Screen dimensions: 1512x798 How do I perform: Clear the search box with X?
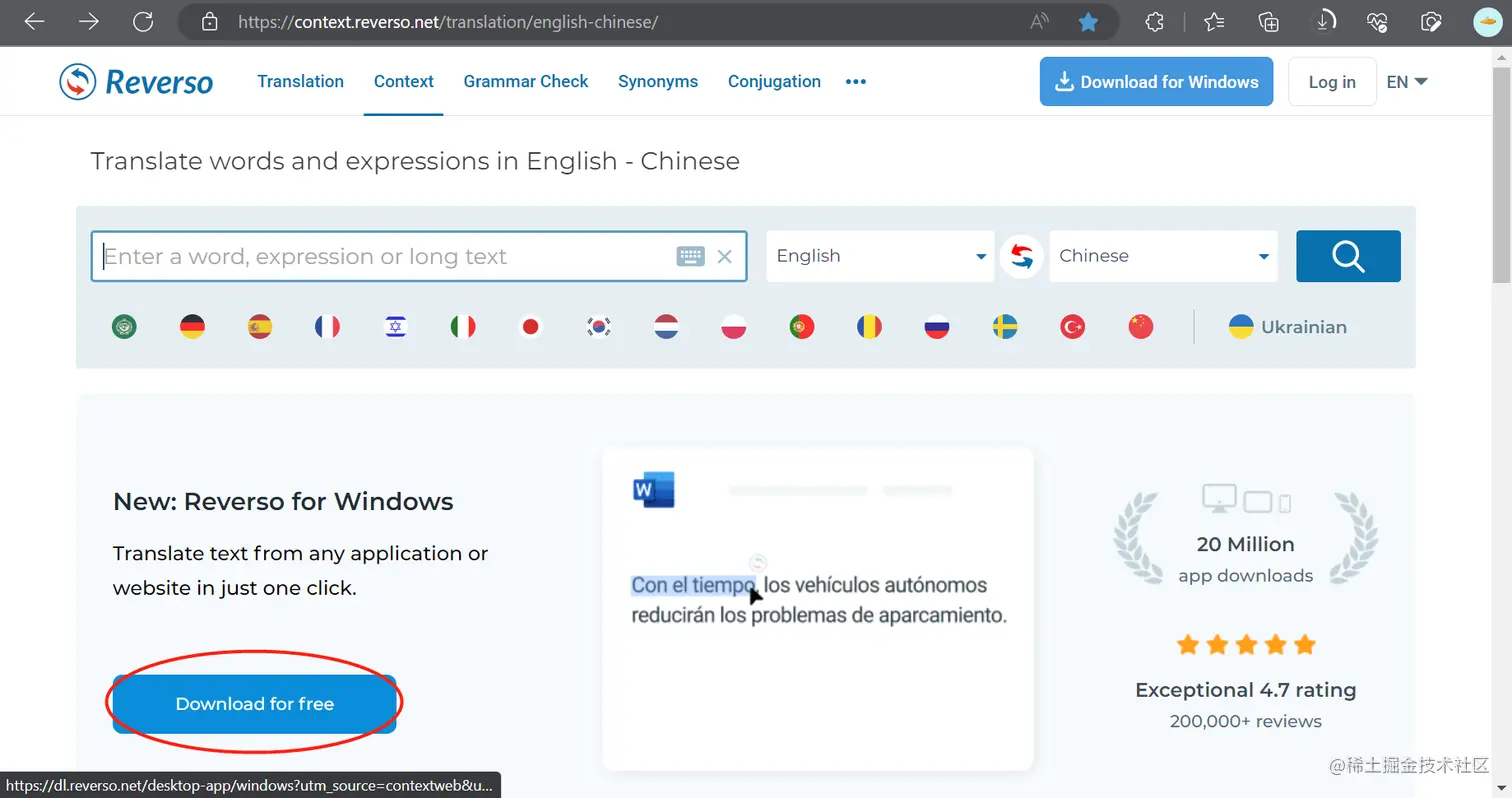coord(725,257)
